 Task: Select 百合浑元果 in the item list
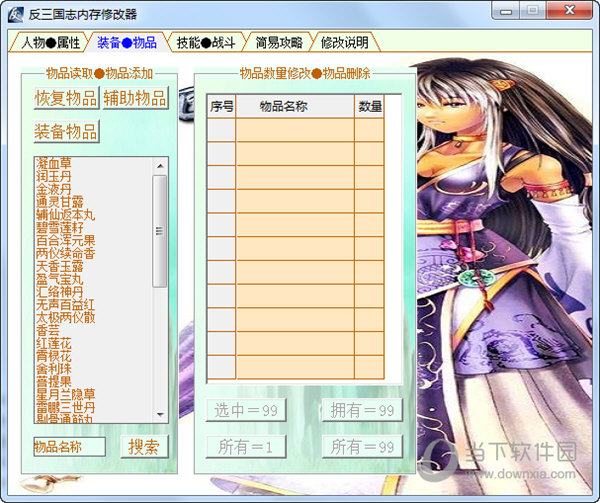point(65,241)
